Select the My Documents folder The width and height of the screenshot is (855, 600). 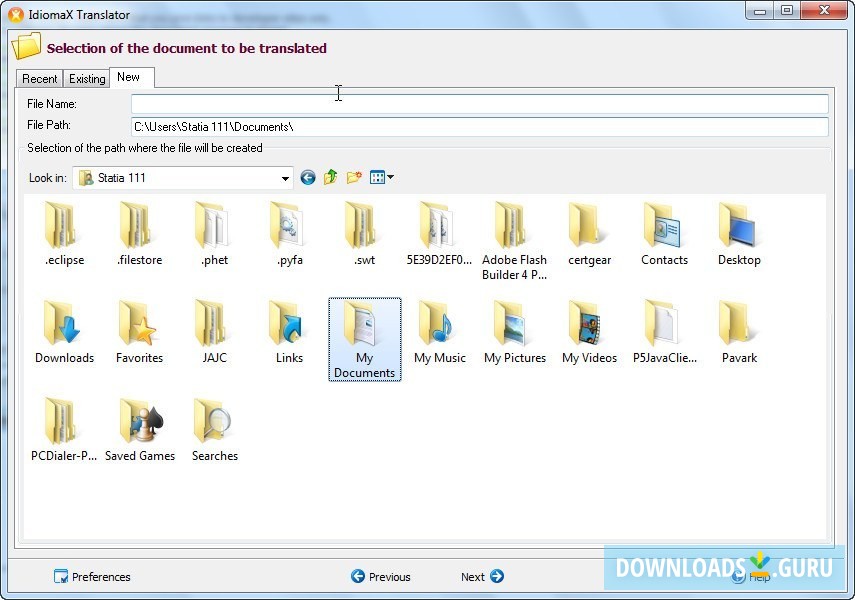364,339
